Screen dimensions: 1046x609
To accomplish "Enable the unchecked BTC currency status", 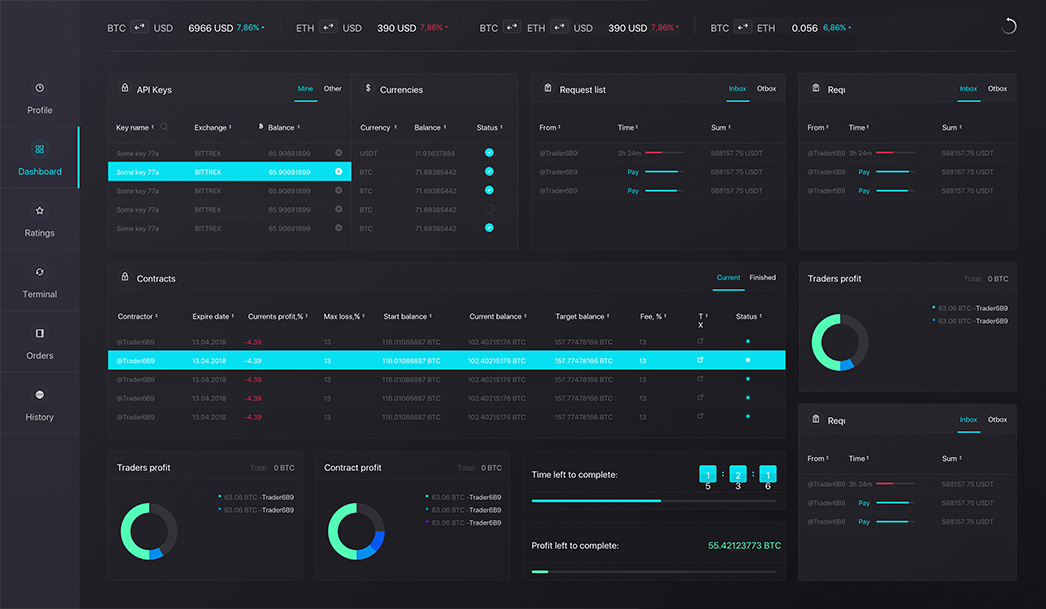I will tap(489, 209).
